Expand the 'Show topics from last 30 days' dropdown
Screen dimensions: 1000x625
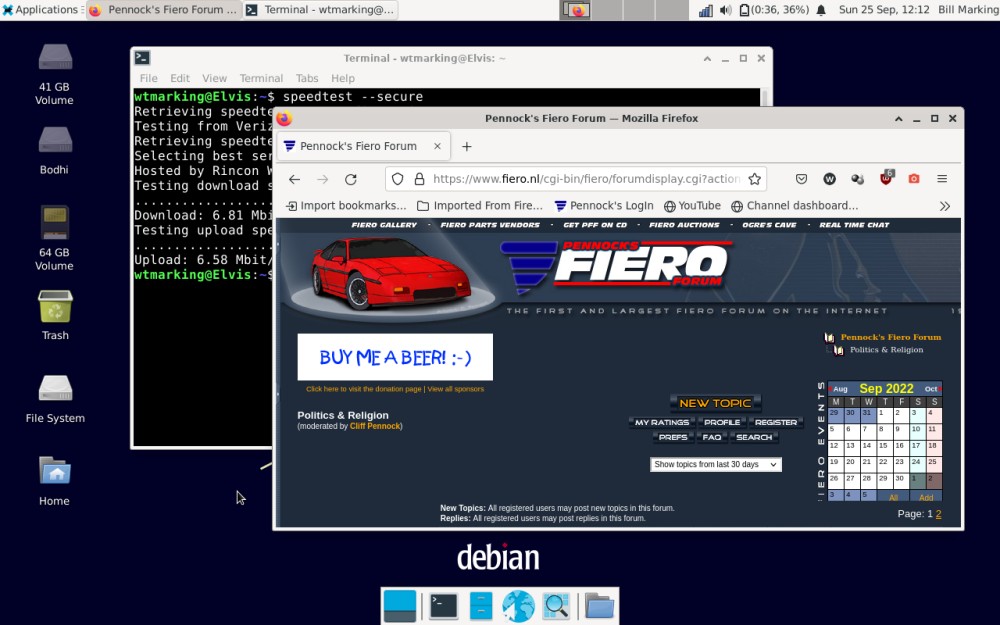tap(715, 465)
